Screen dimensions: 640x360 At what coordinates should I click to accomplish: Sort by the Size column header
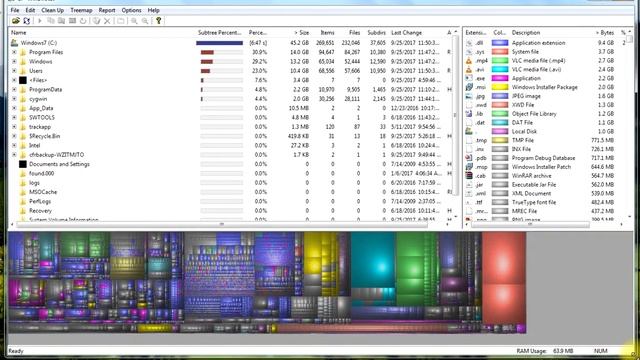point(301,33)
